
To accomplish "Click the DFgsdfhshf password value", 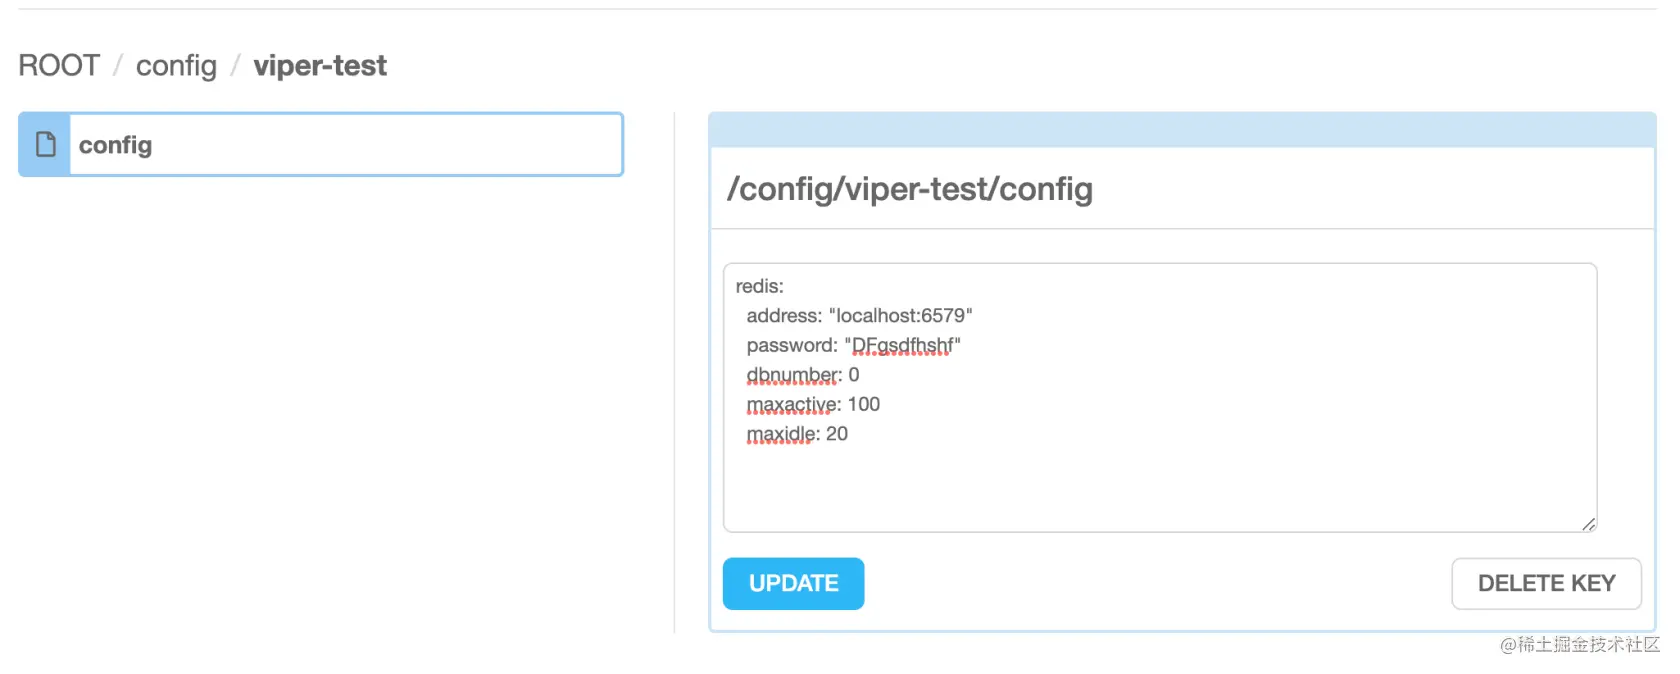I will point(902,346).
